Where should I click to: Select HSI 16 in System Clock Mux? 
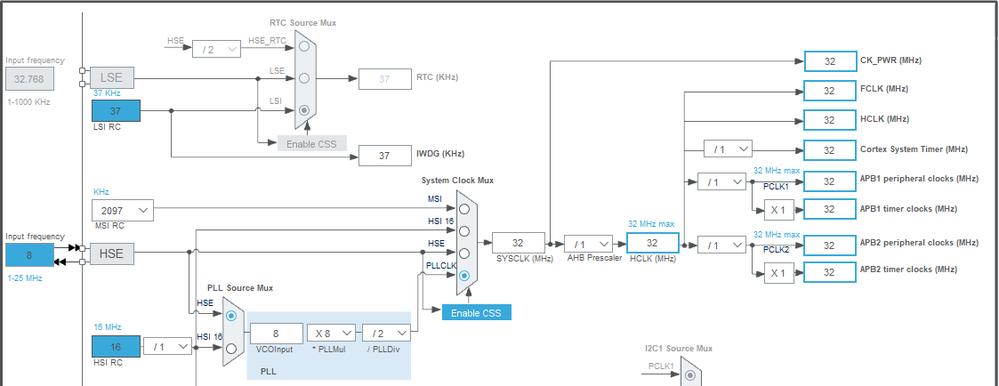coord(464,231)
